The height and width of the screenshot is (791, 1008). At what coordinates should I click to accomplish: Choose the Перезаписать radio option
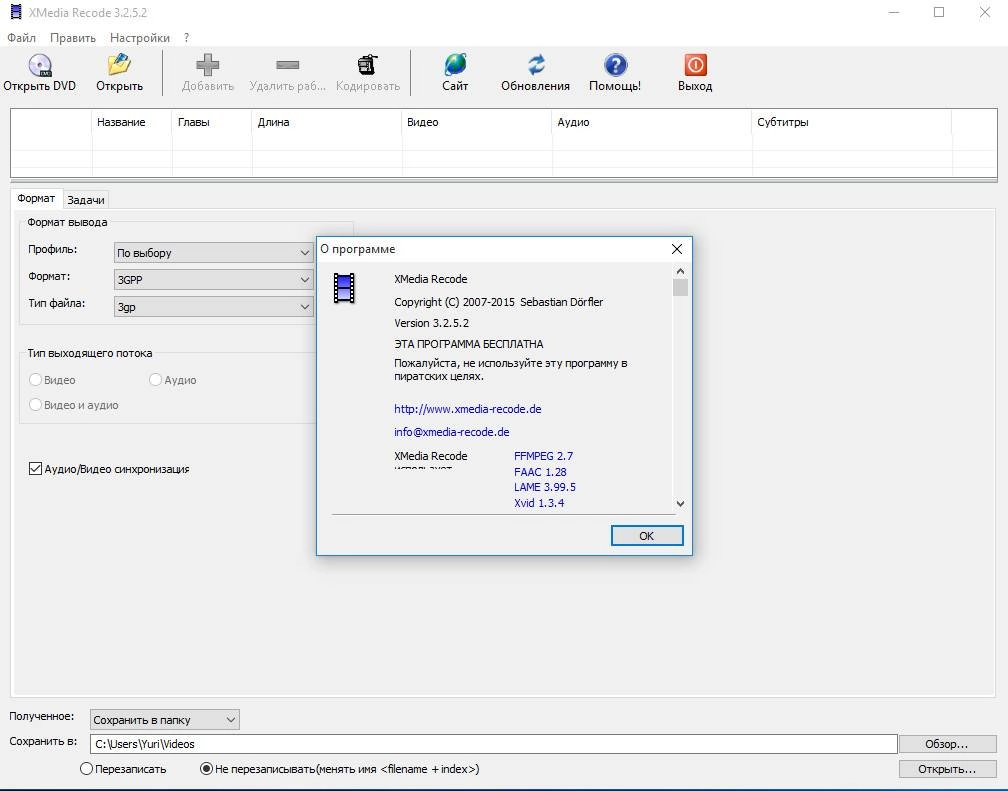pos(86,769)
